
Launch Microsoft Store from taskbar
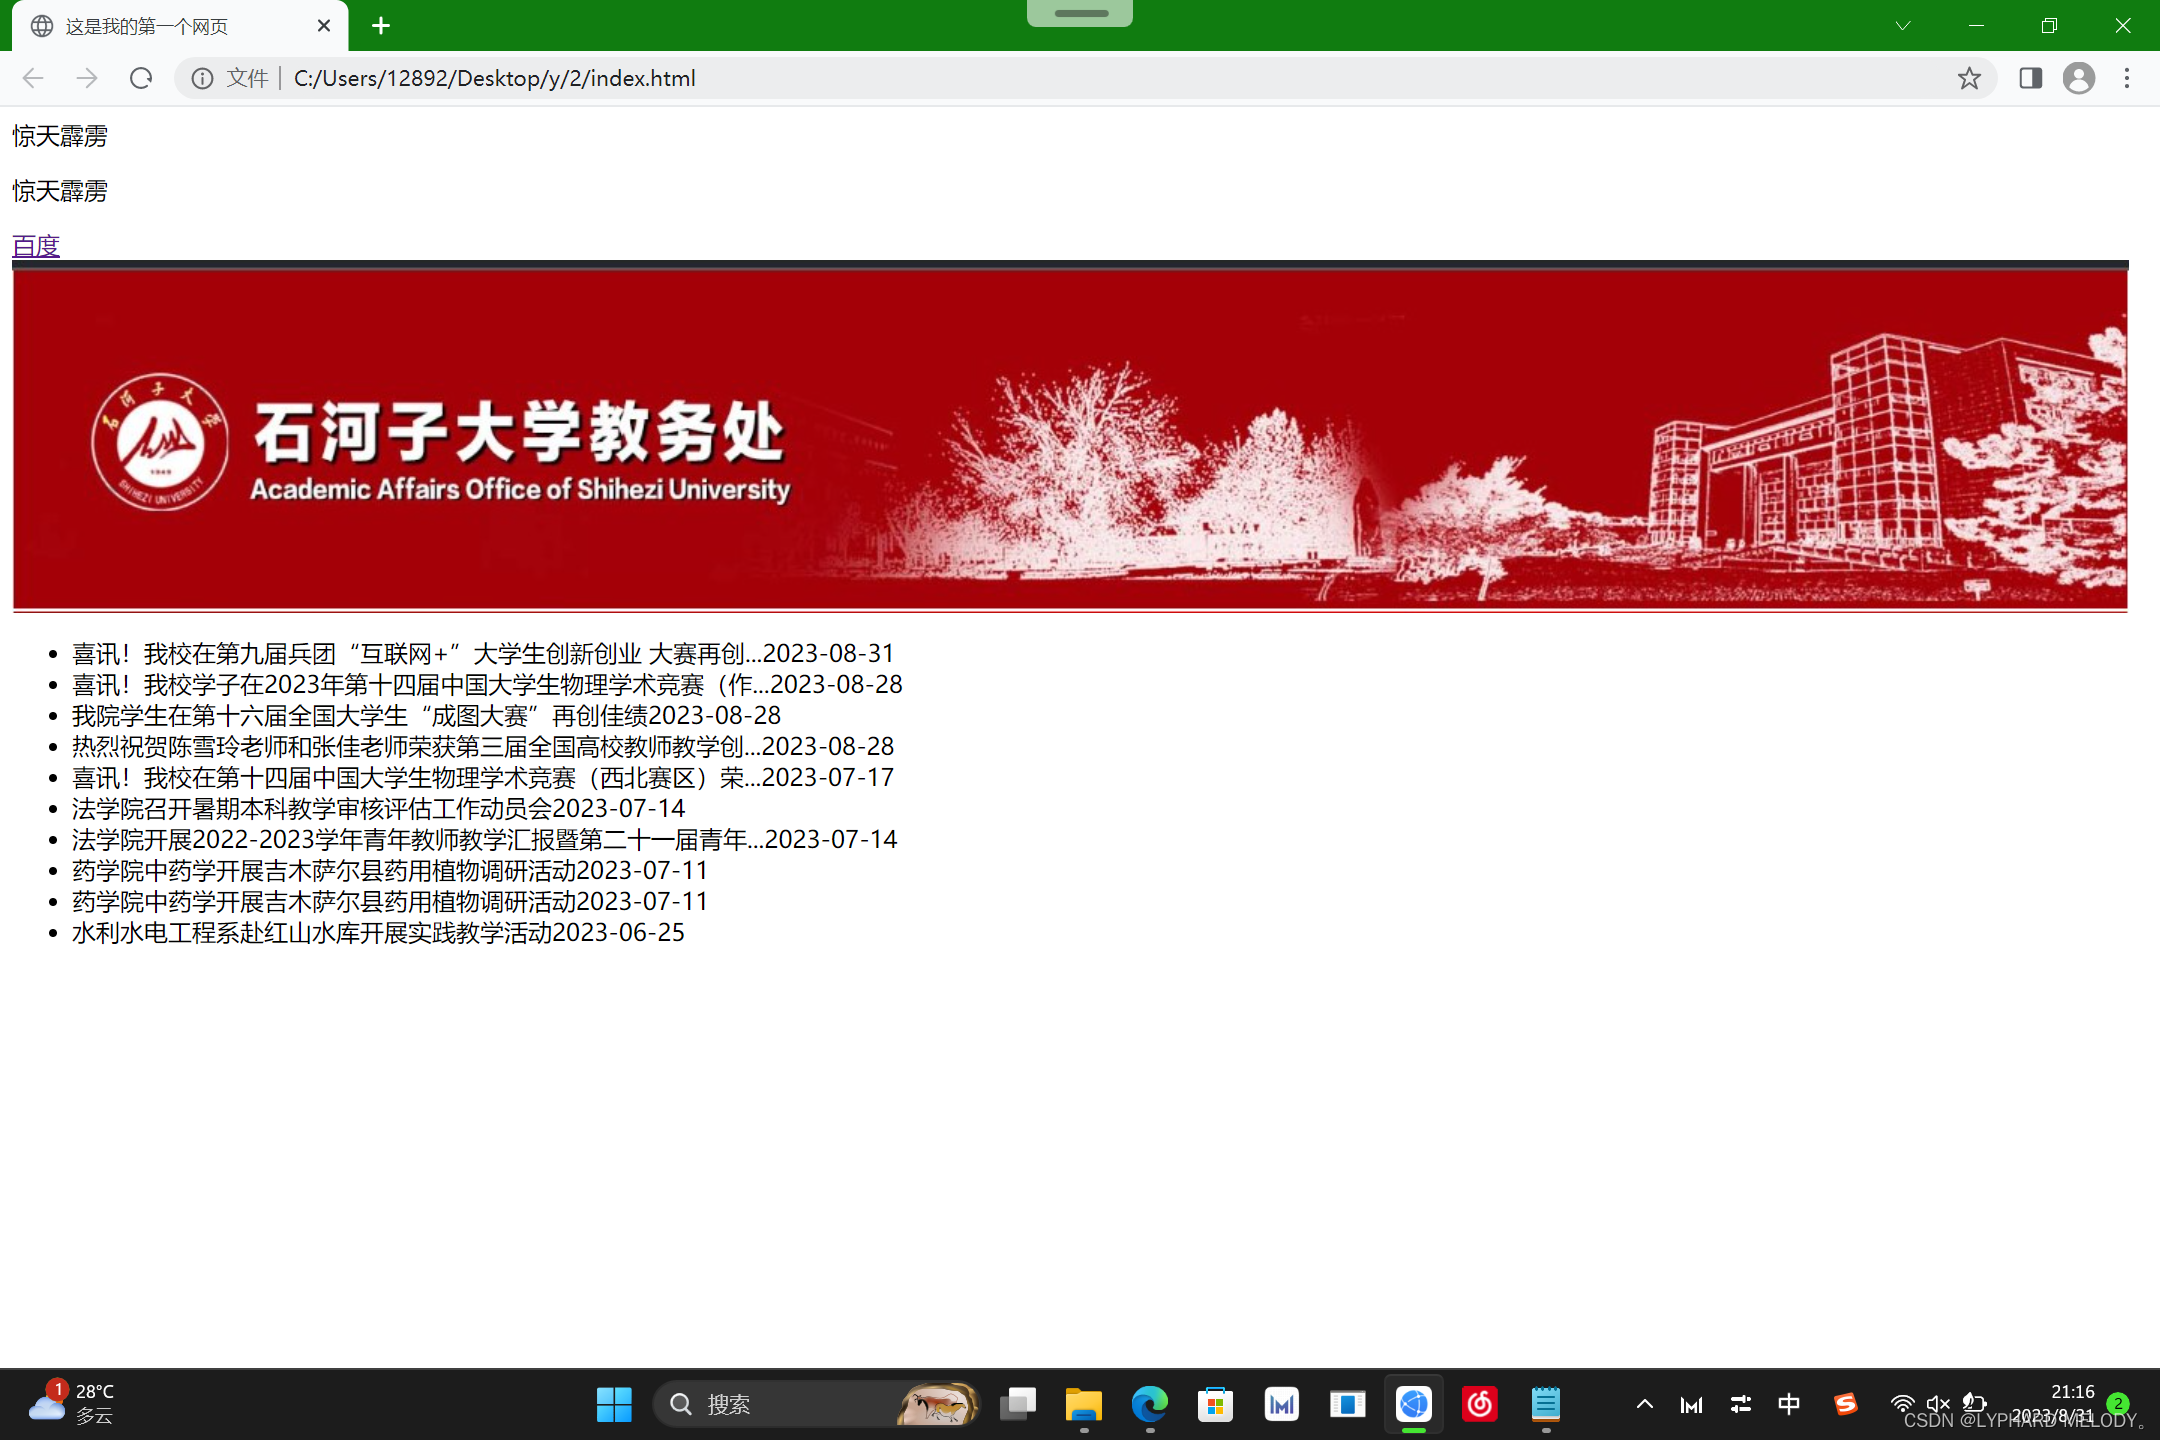tap(1215, 1404)
